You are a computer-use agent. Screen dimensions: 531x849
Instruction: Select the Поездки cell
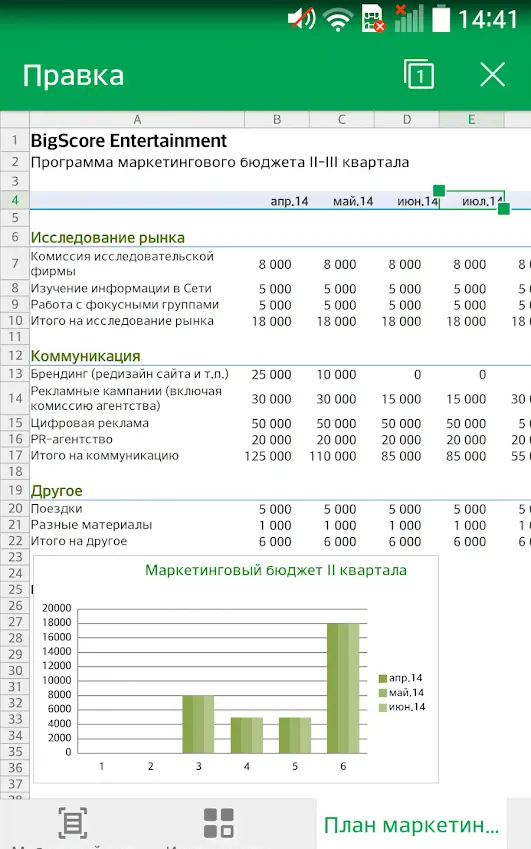point(56,508)
